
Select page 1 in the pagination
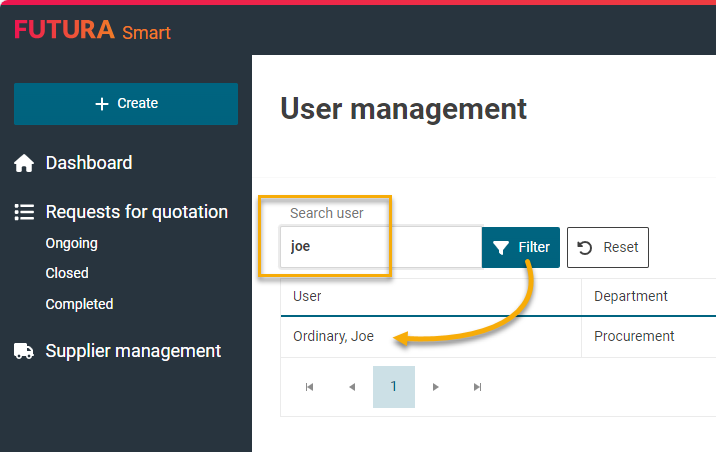click(x=394, y=387)
